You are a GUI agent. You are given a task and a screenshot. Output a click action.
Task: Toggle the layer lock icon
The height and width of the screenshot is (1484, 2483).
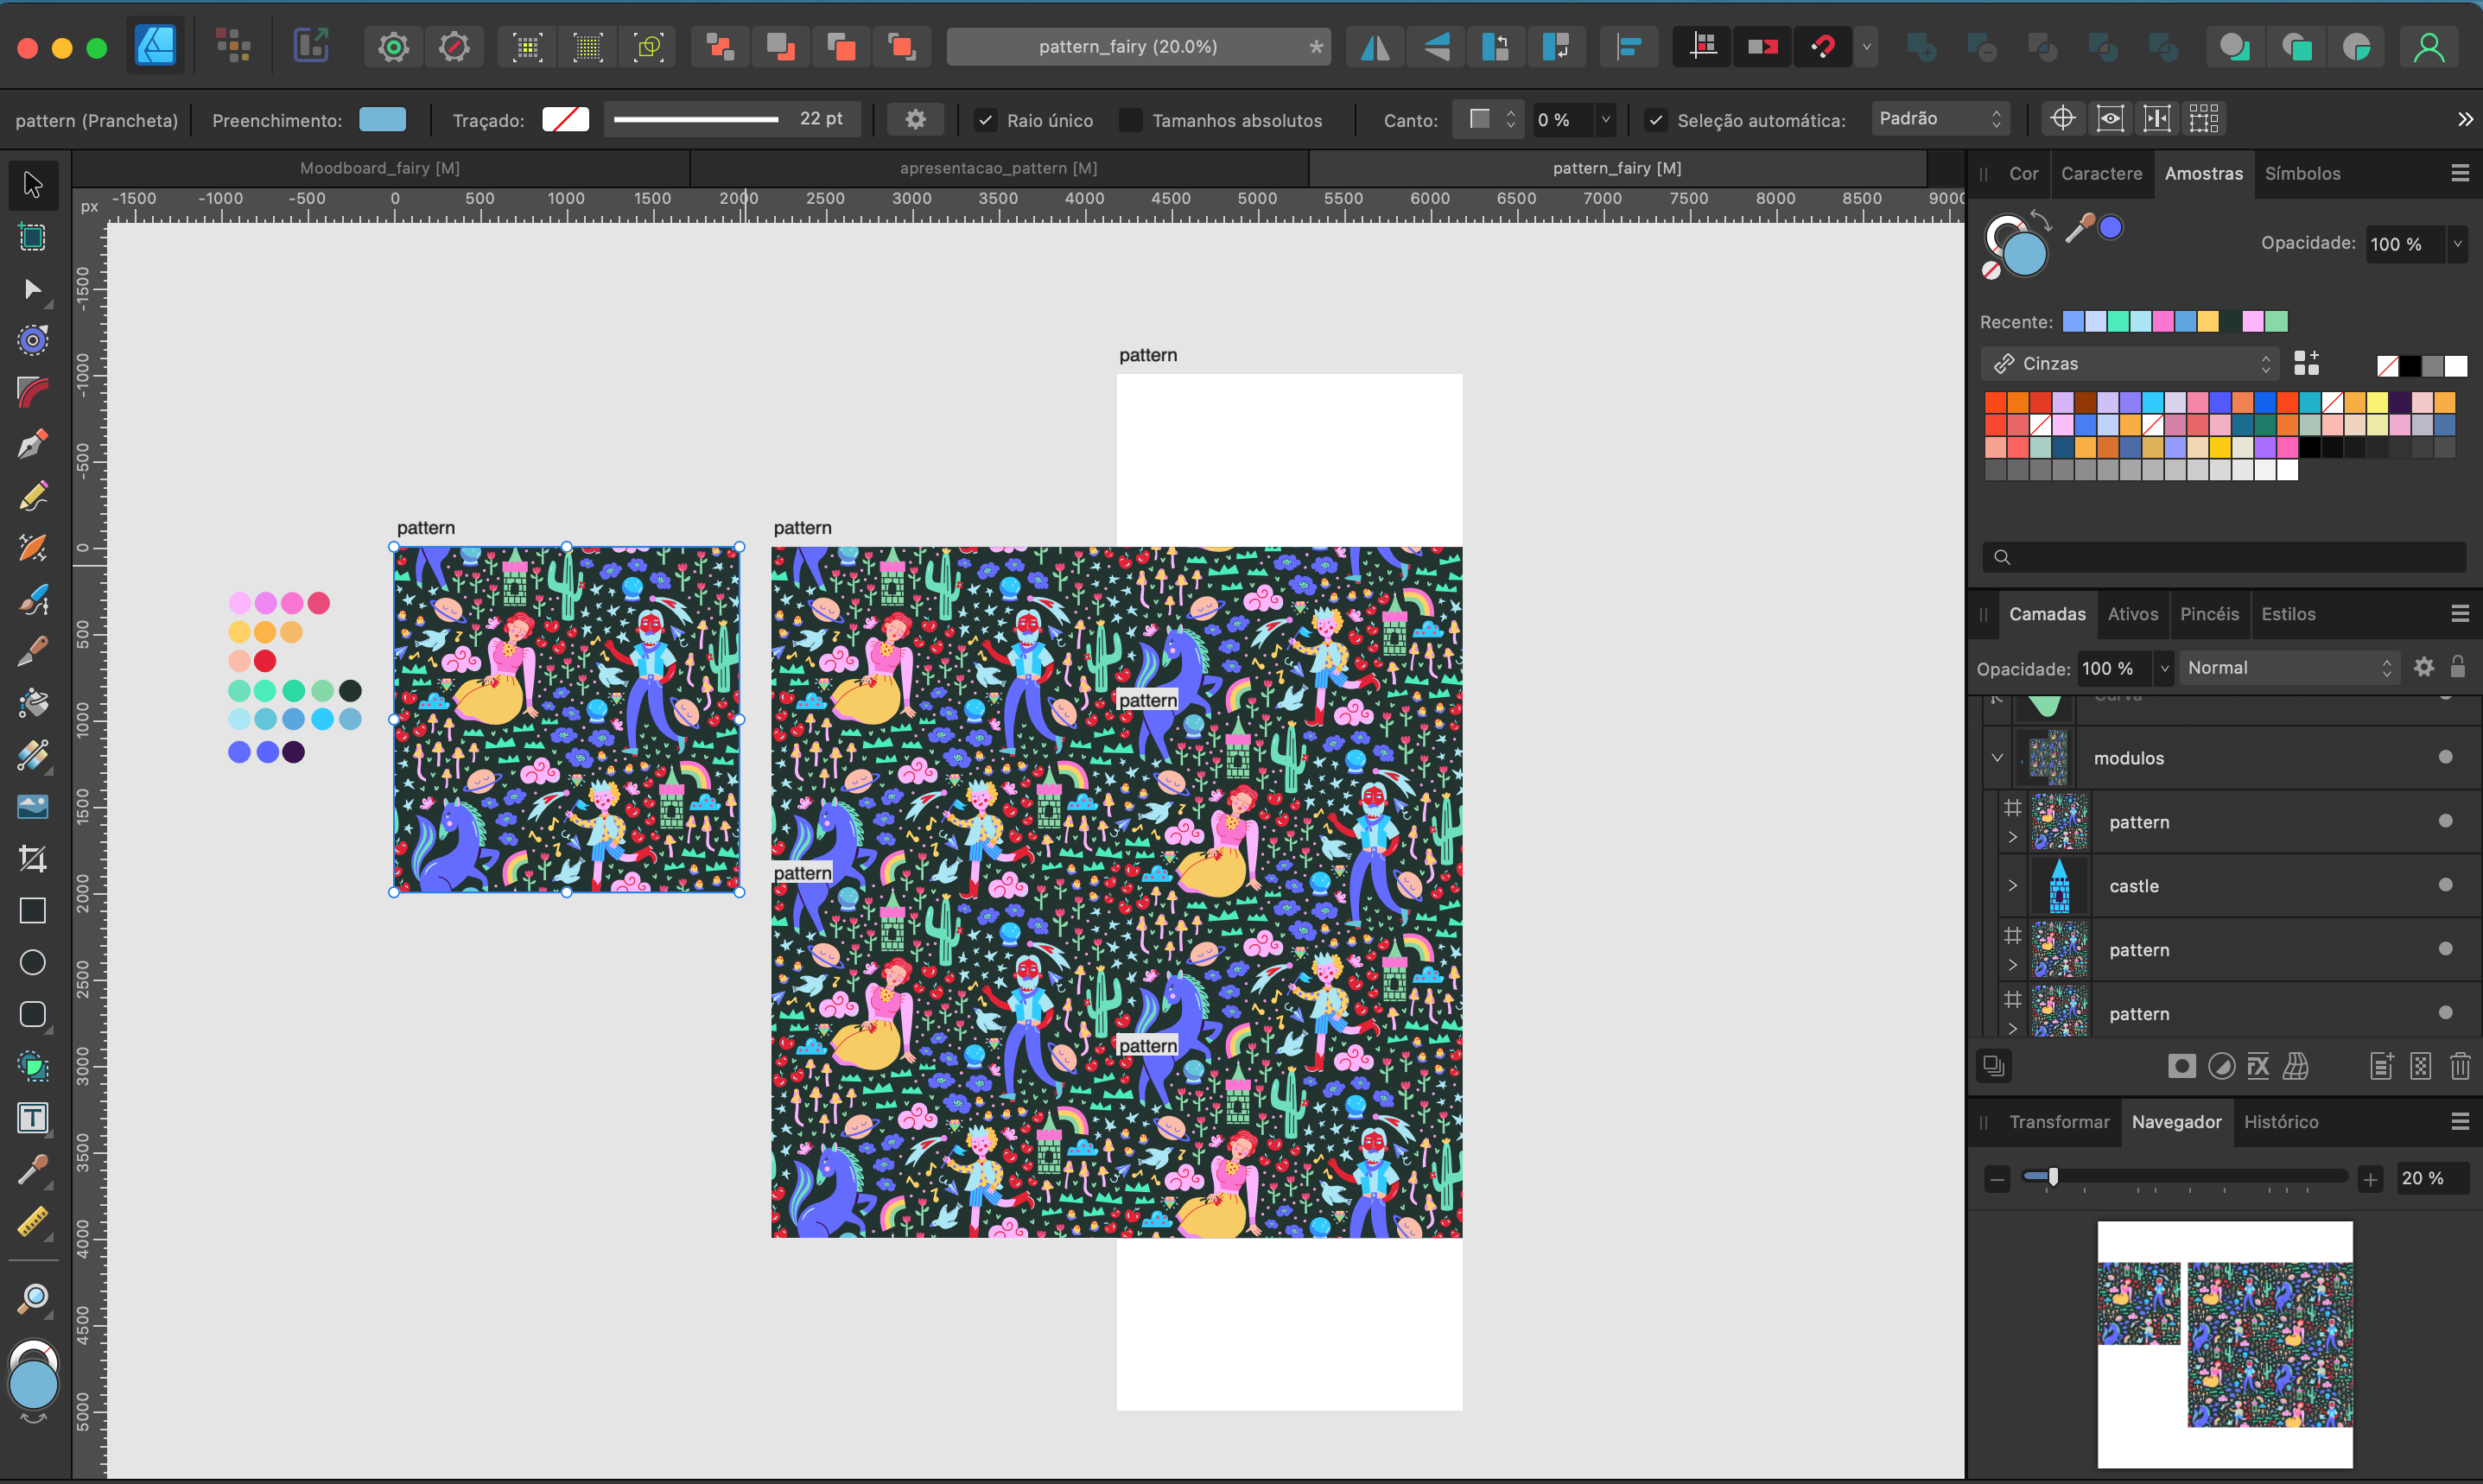pos(2457,667)
